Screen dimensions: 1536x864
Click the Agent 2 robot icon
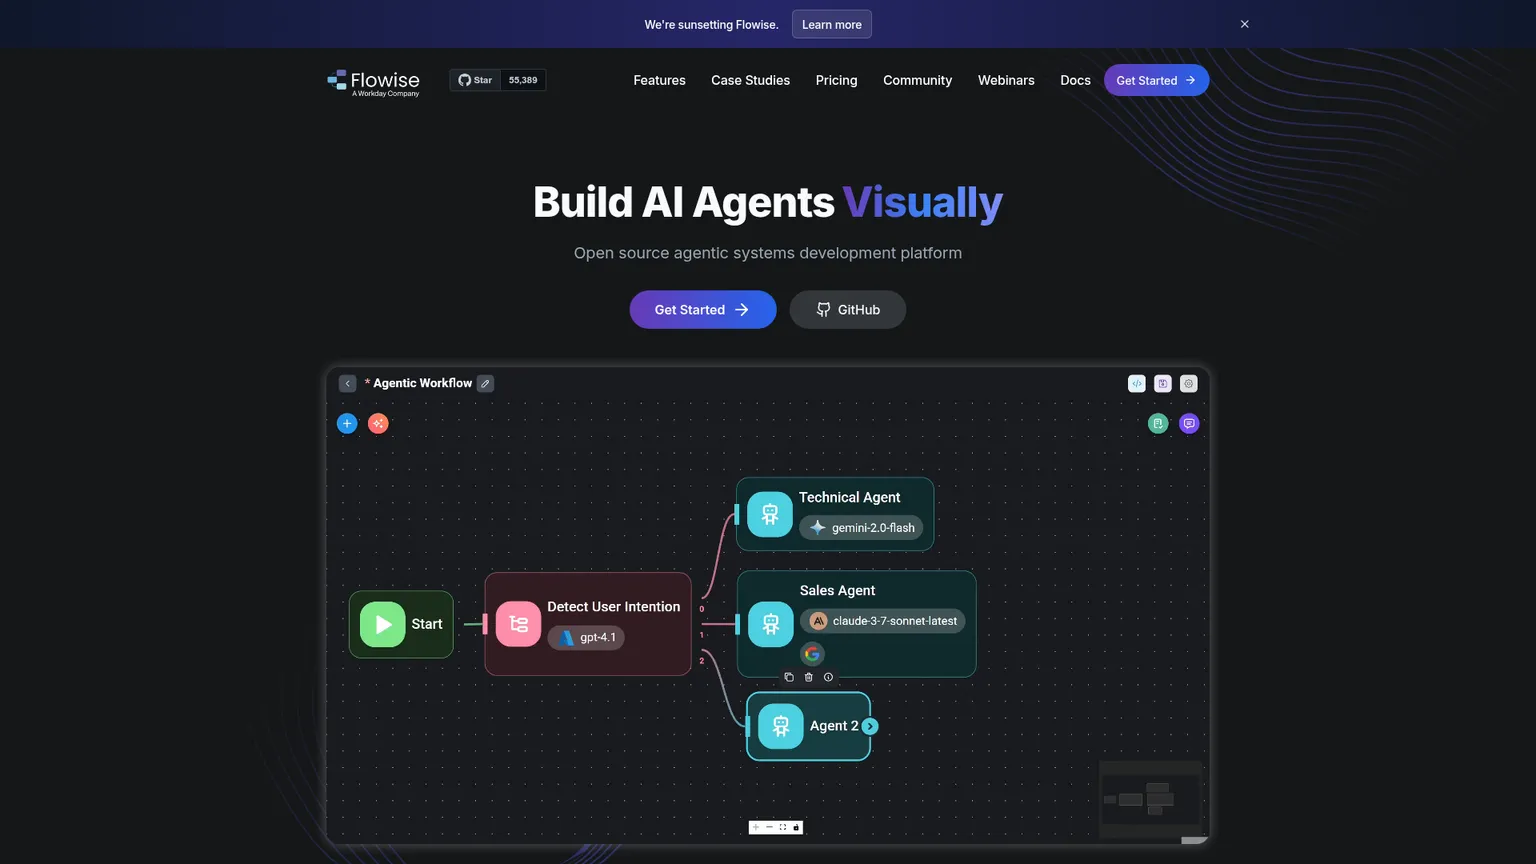pyautogui.click(x=781, y=726)
